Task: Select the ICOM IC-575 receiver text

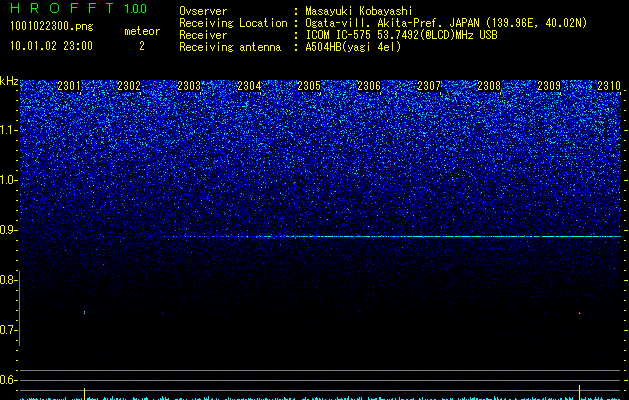Action: (x=401, y=35)
